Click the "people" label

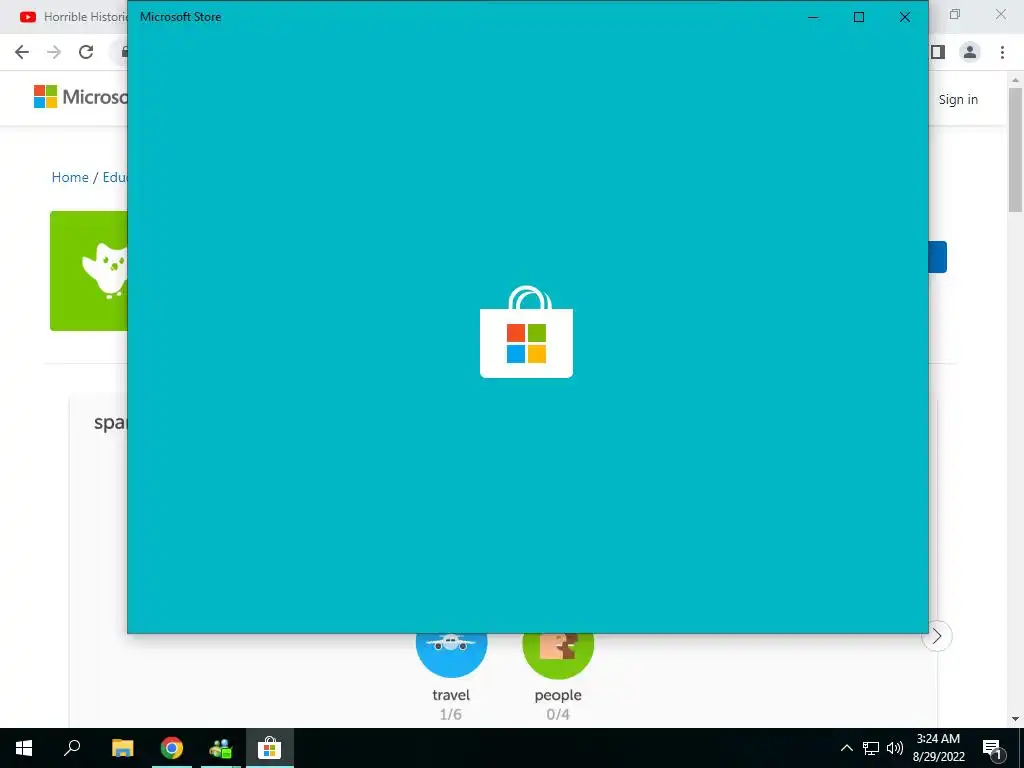point(558,696)
